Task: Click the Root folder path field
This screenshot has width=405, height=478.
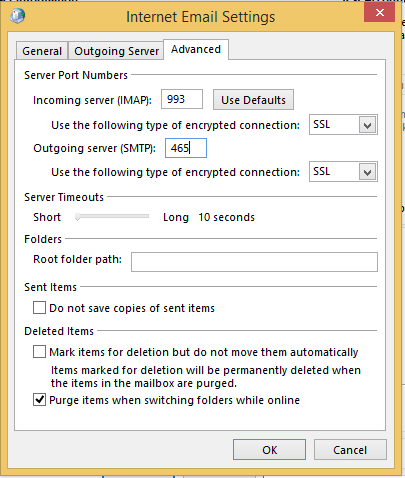Action: pyautogui.click(x=254, y=262)
